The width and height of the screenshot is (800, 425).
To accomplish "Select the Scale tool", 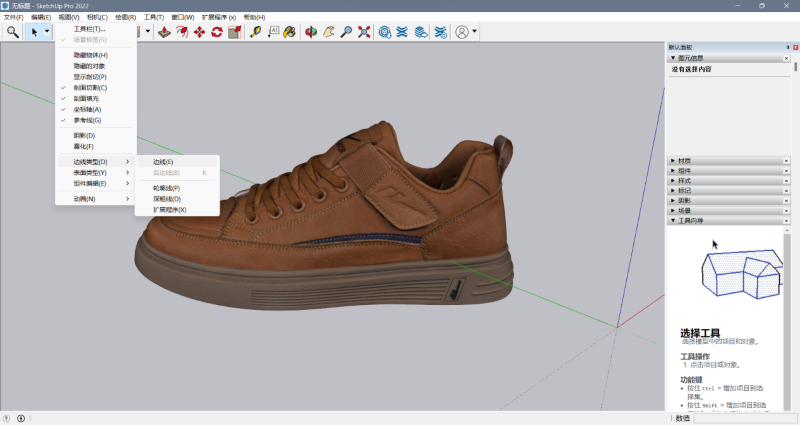I will click(235, 32).
